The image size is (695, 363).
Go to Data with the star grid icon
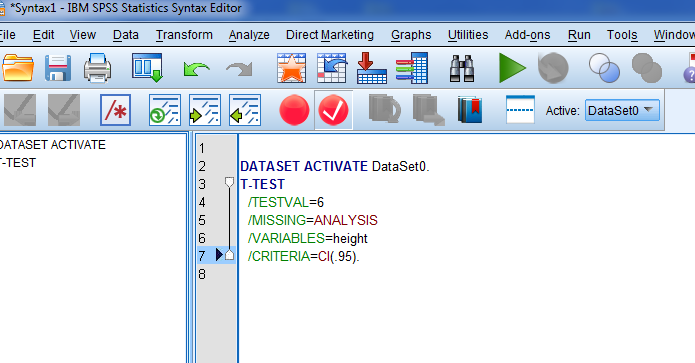click(x=291, y=68)
